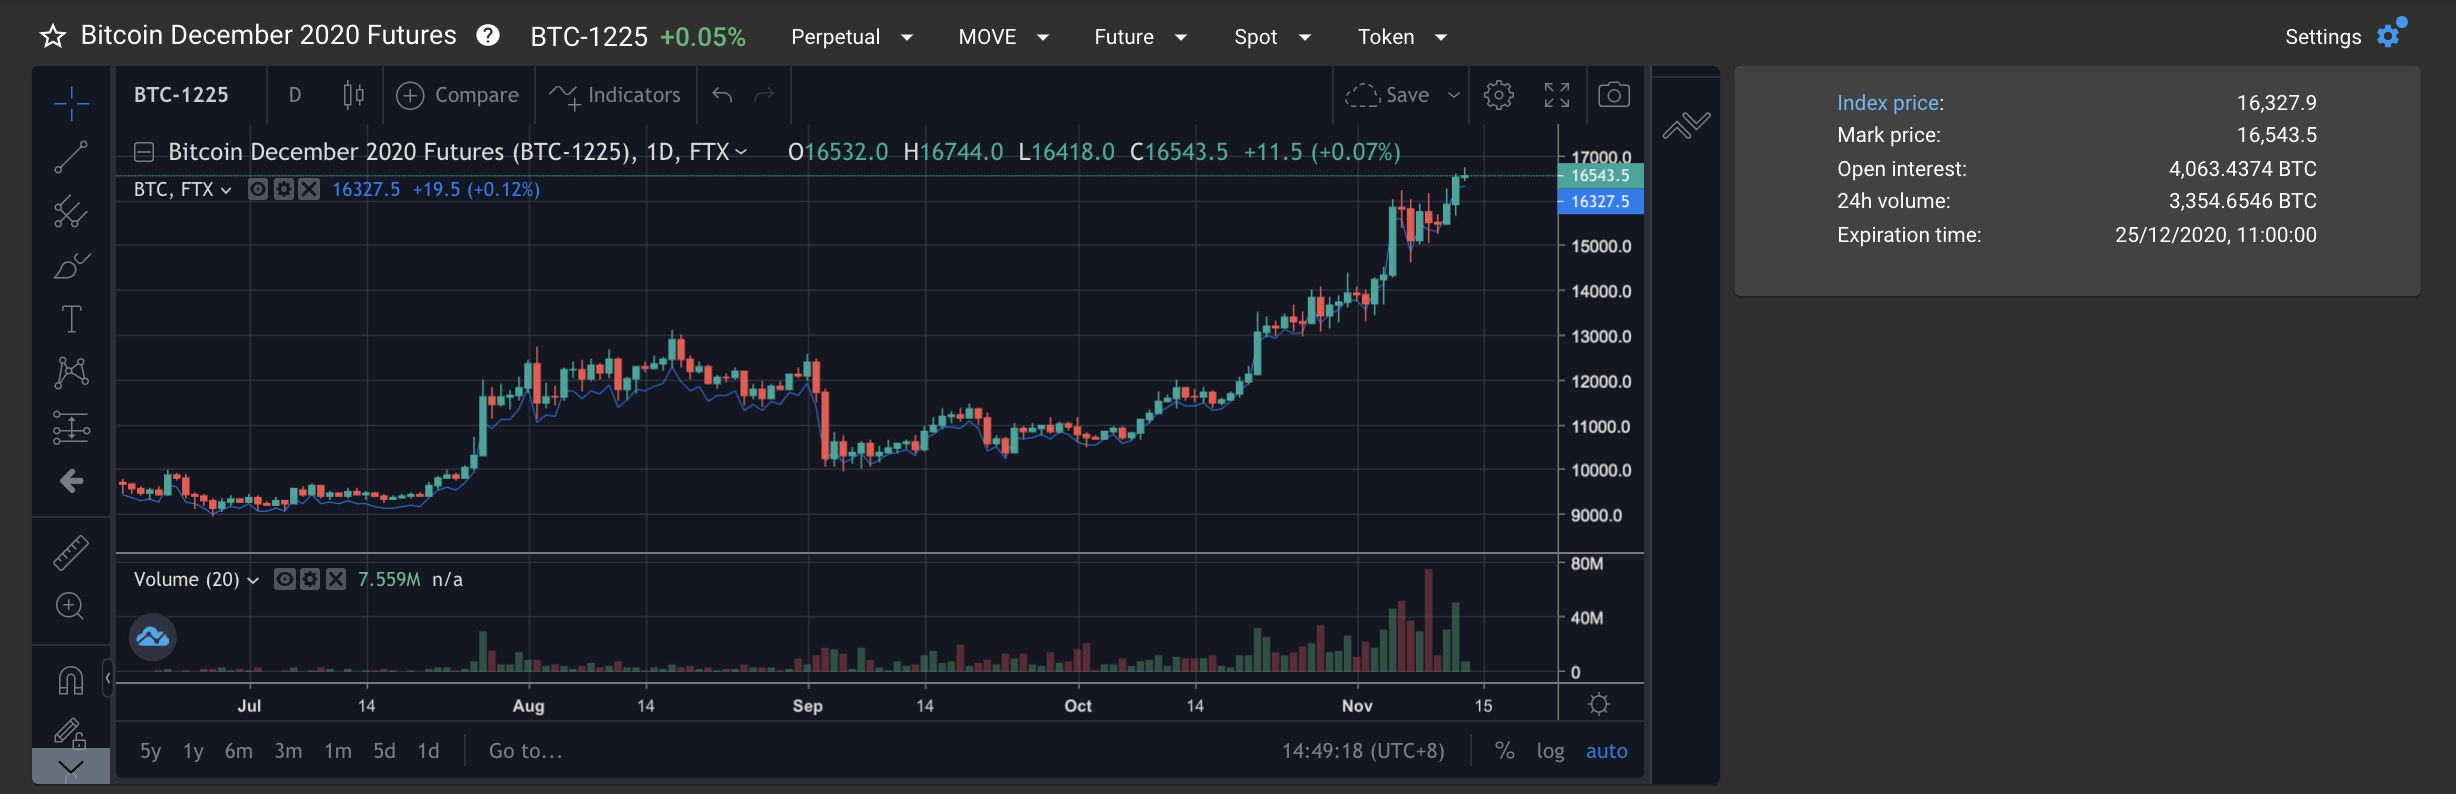Set chart range to 1m
This screenshot has height=794, width=2456.
[x=338, y=751]
